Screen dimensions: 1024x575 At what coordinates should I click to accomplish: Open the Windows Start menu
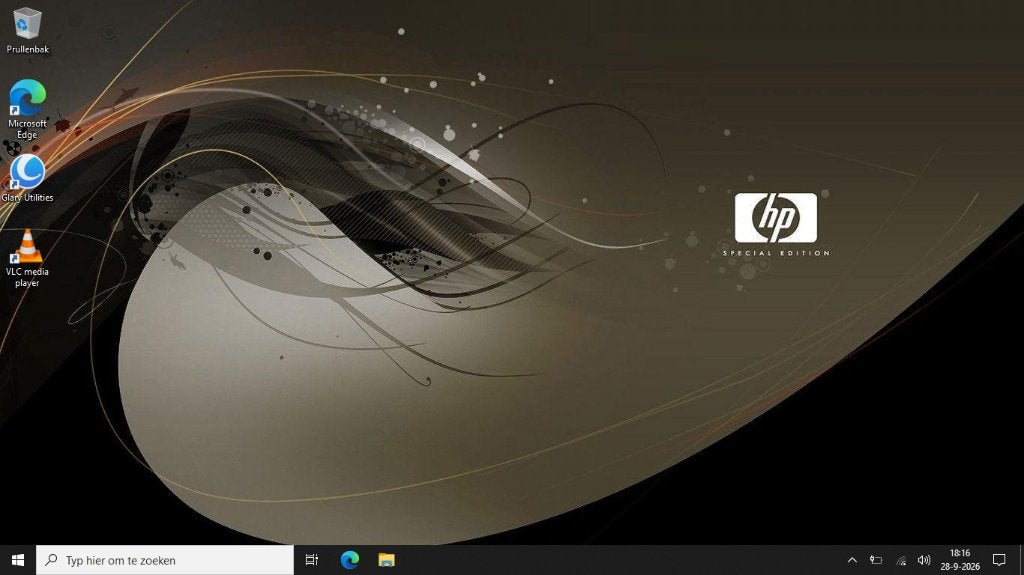(x=18, y=560)
